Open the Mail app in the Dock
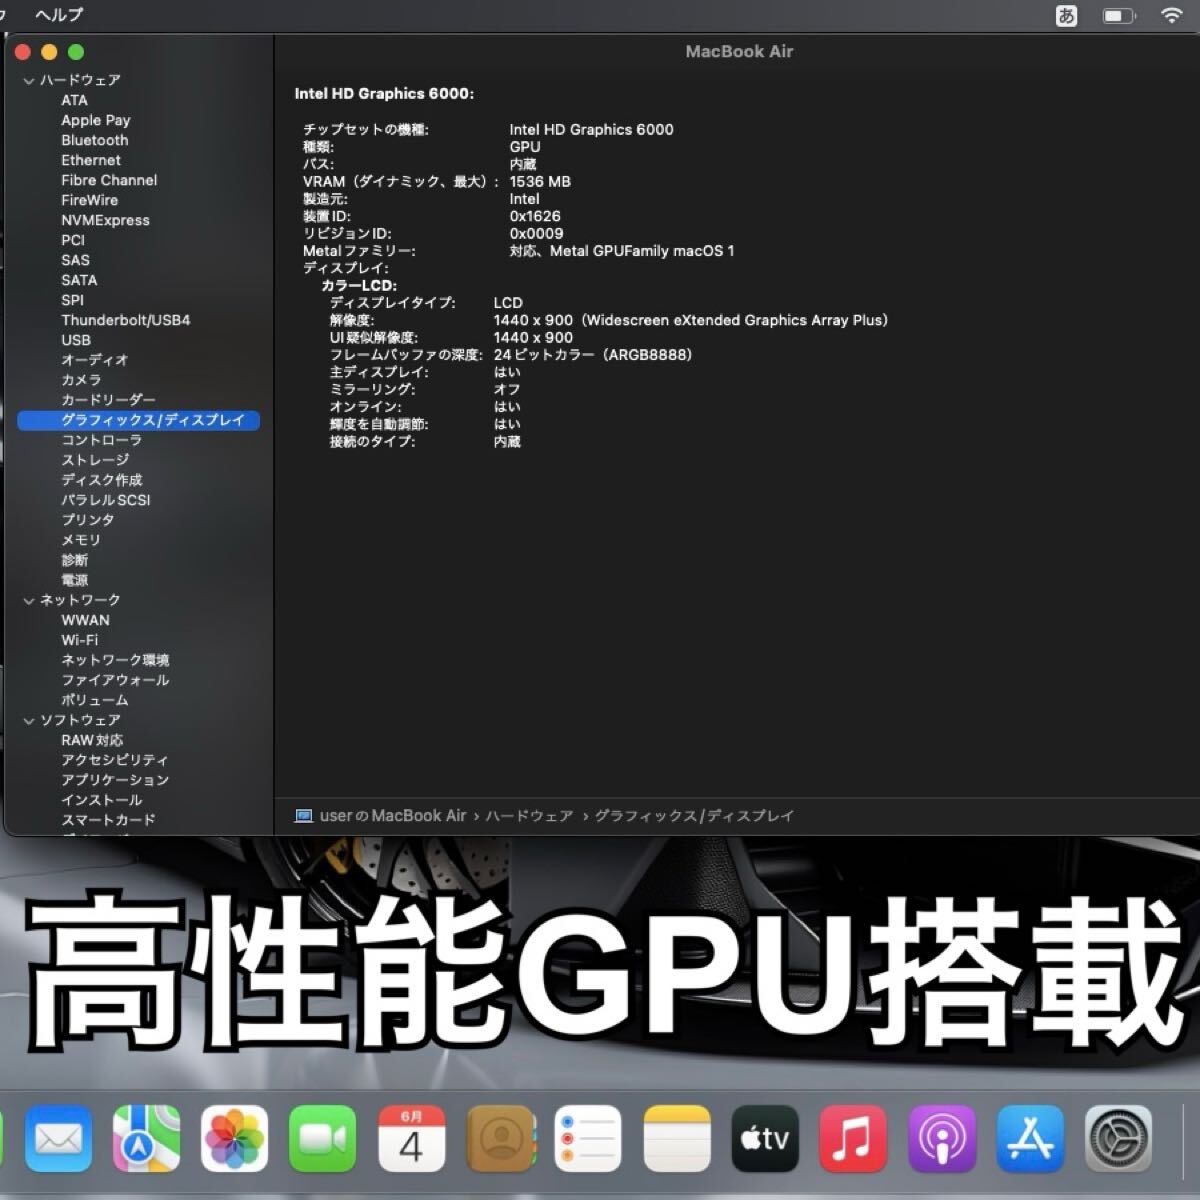 coord(58,1138)
